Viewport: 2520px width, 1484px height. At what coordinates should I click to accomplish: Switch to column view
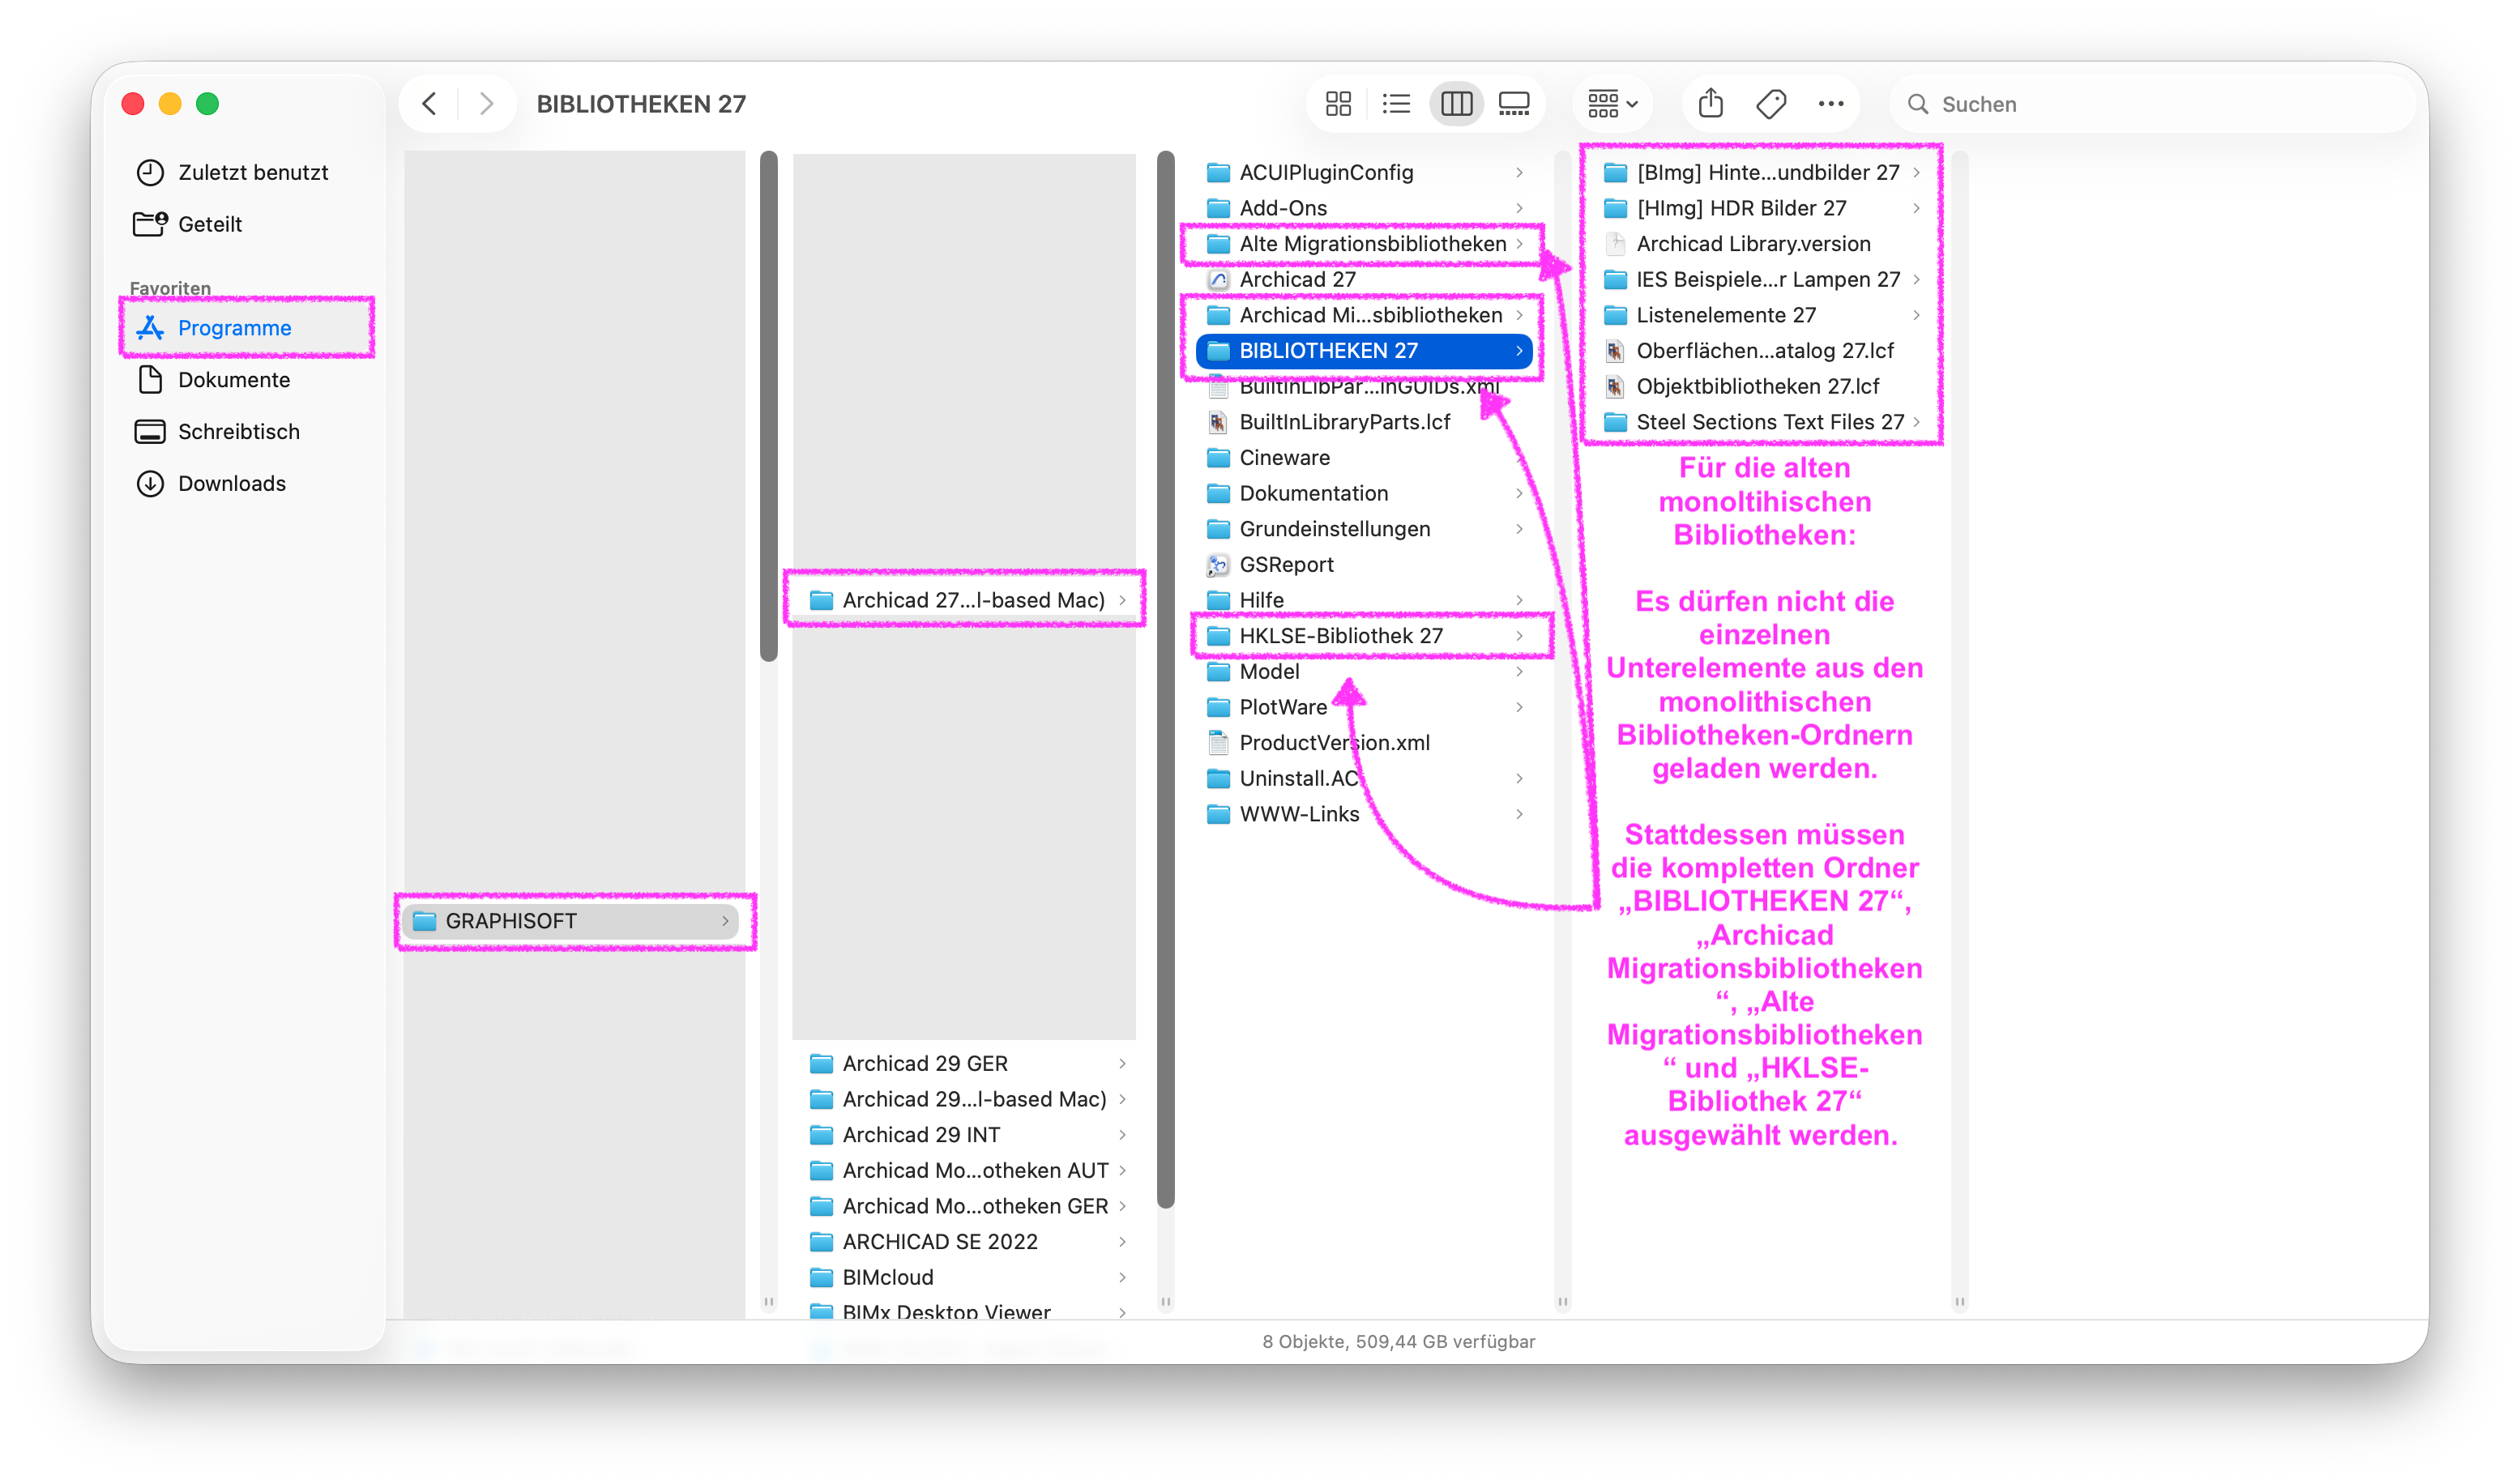[x=1456, y=104]
